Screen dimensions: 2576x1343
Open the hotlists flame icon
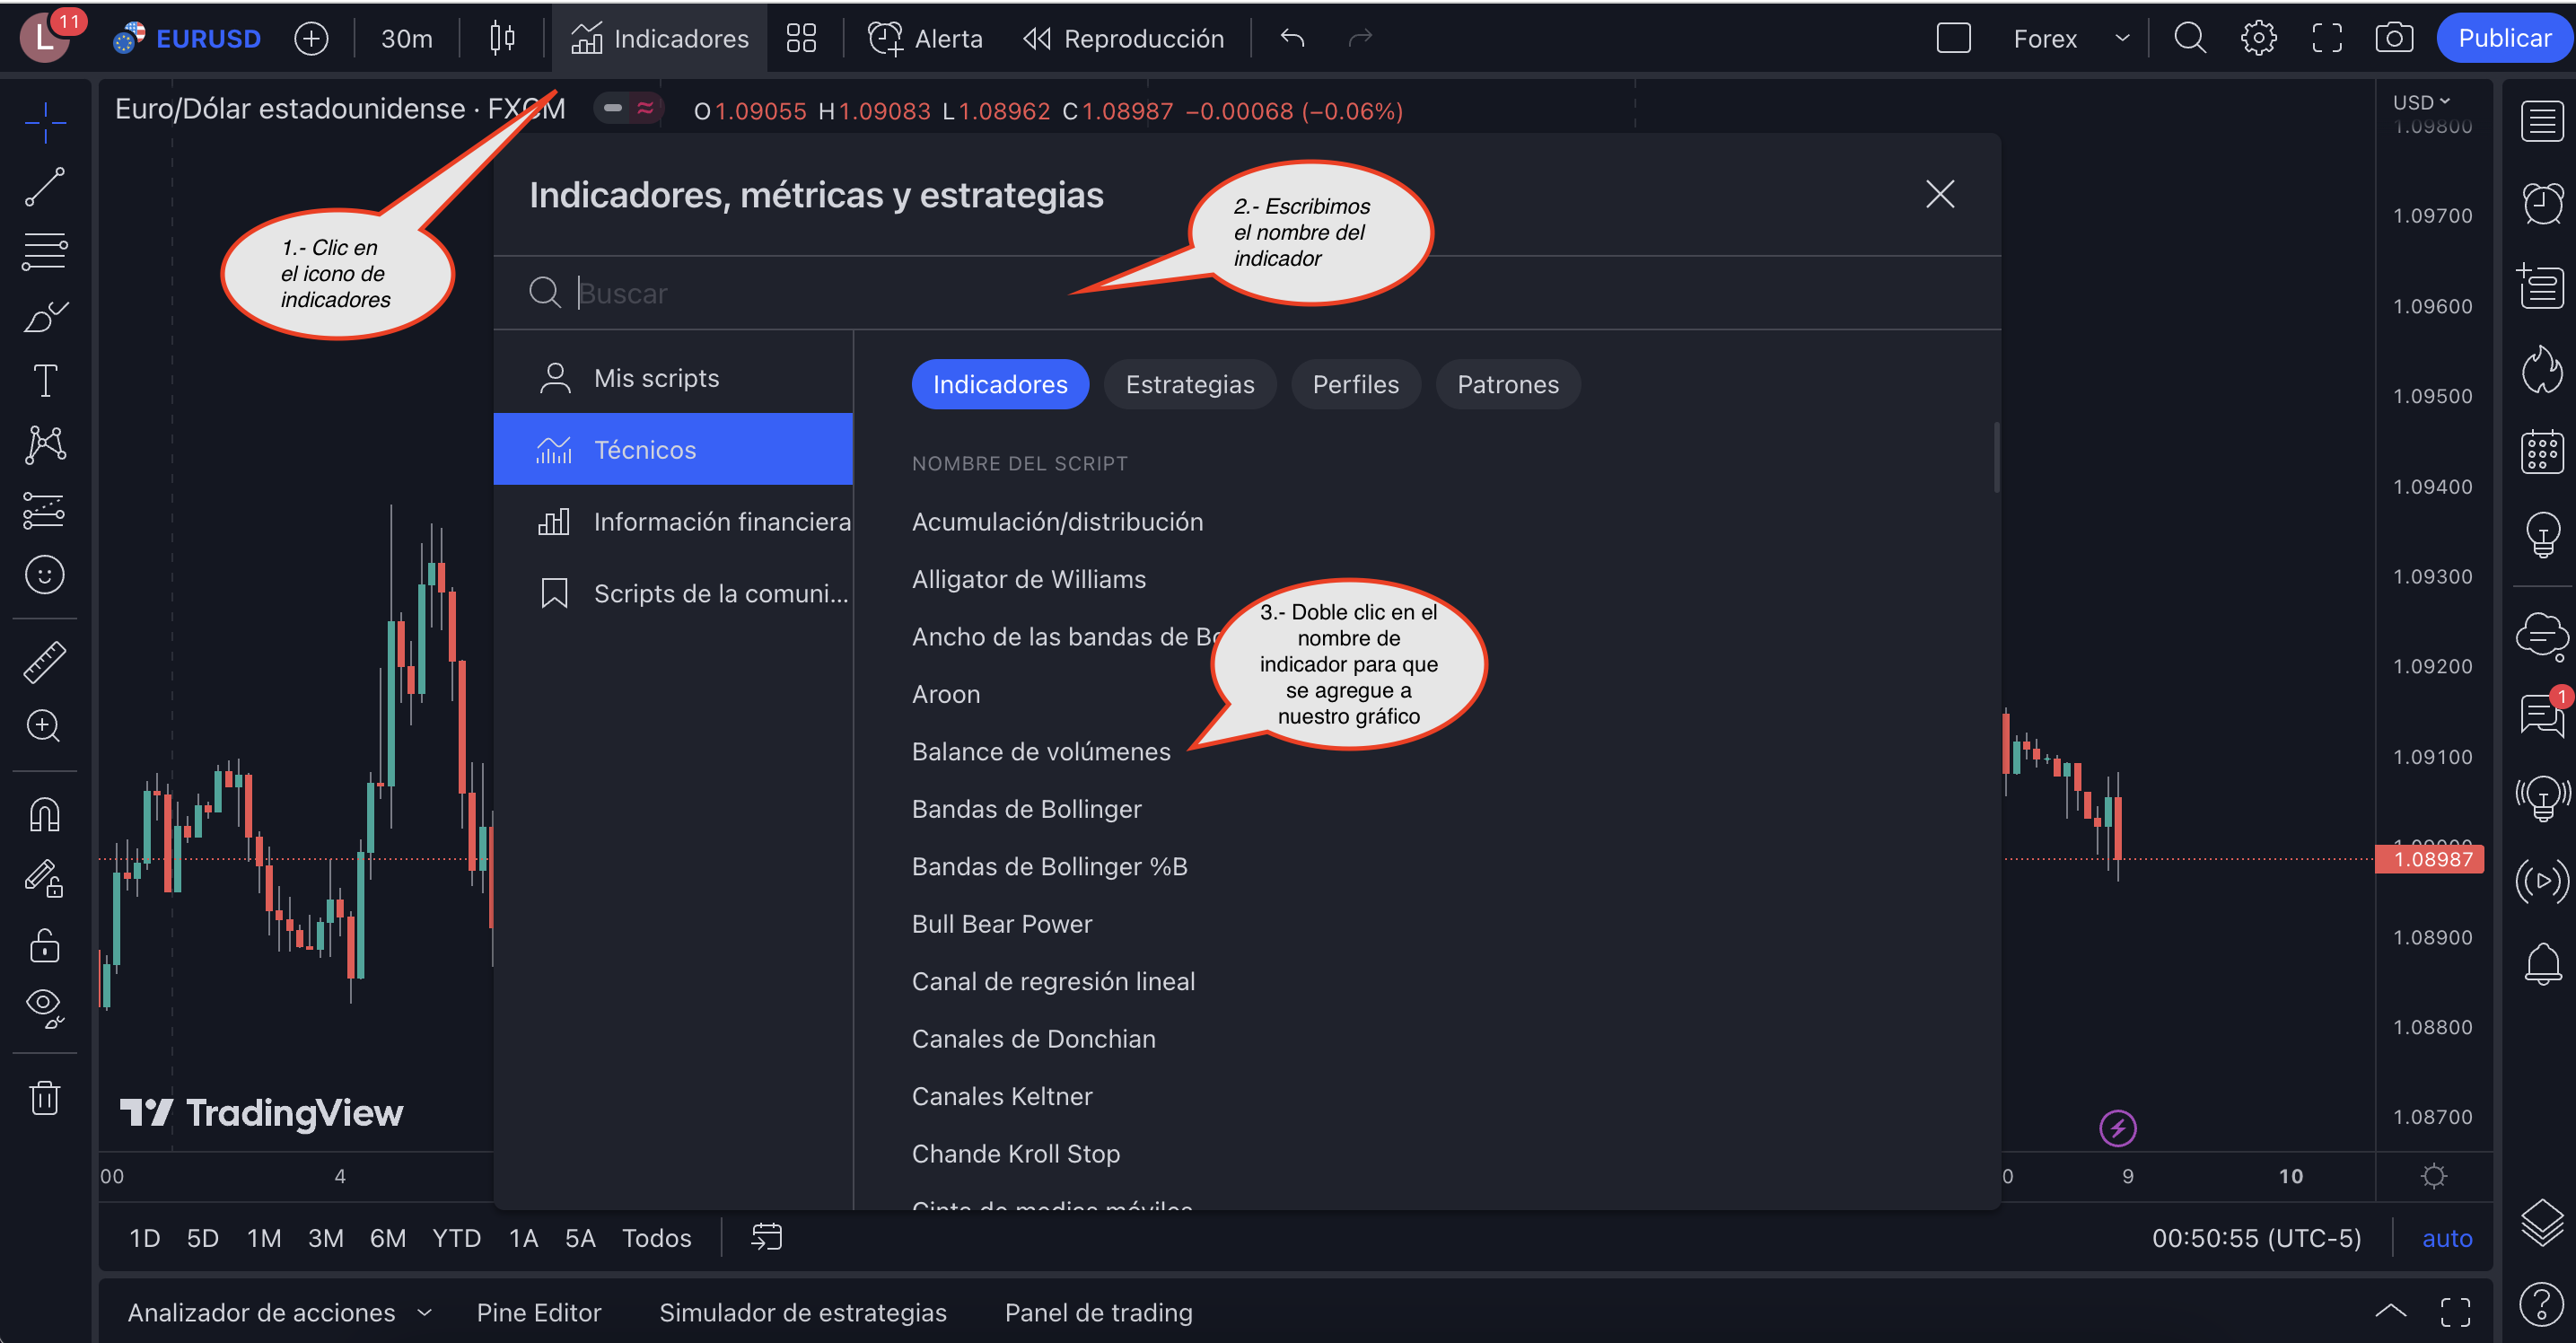point(2541,369)
